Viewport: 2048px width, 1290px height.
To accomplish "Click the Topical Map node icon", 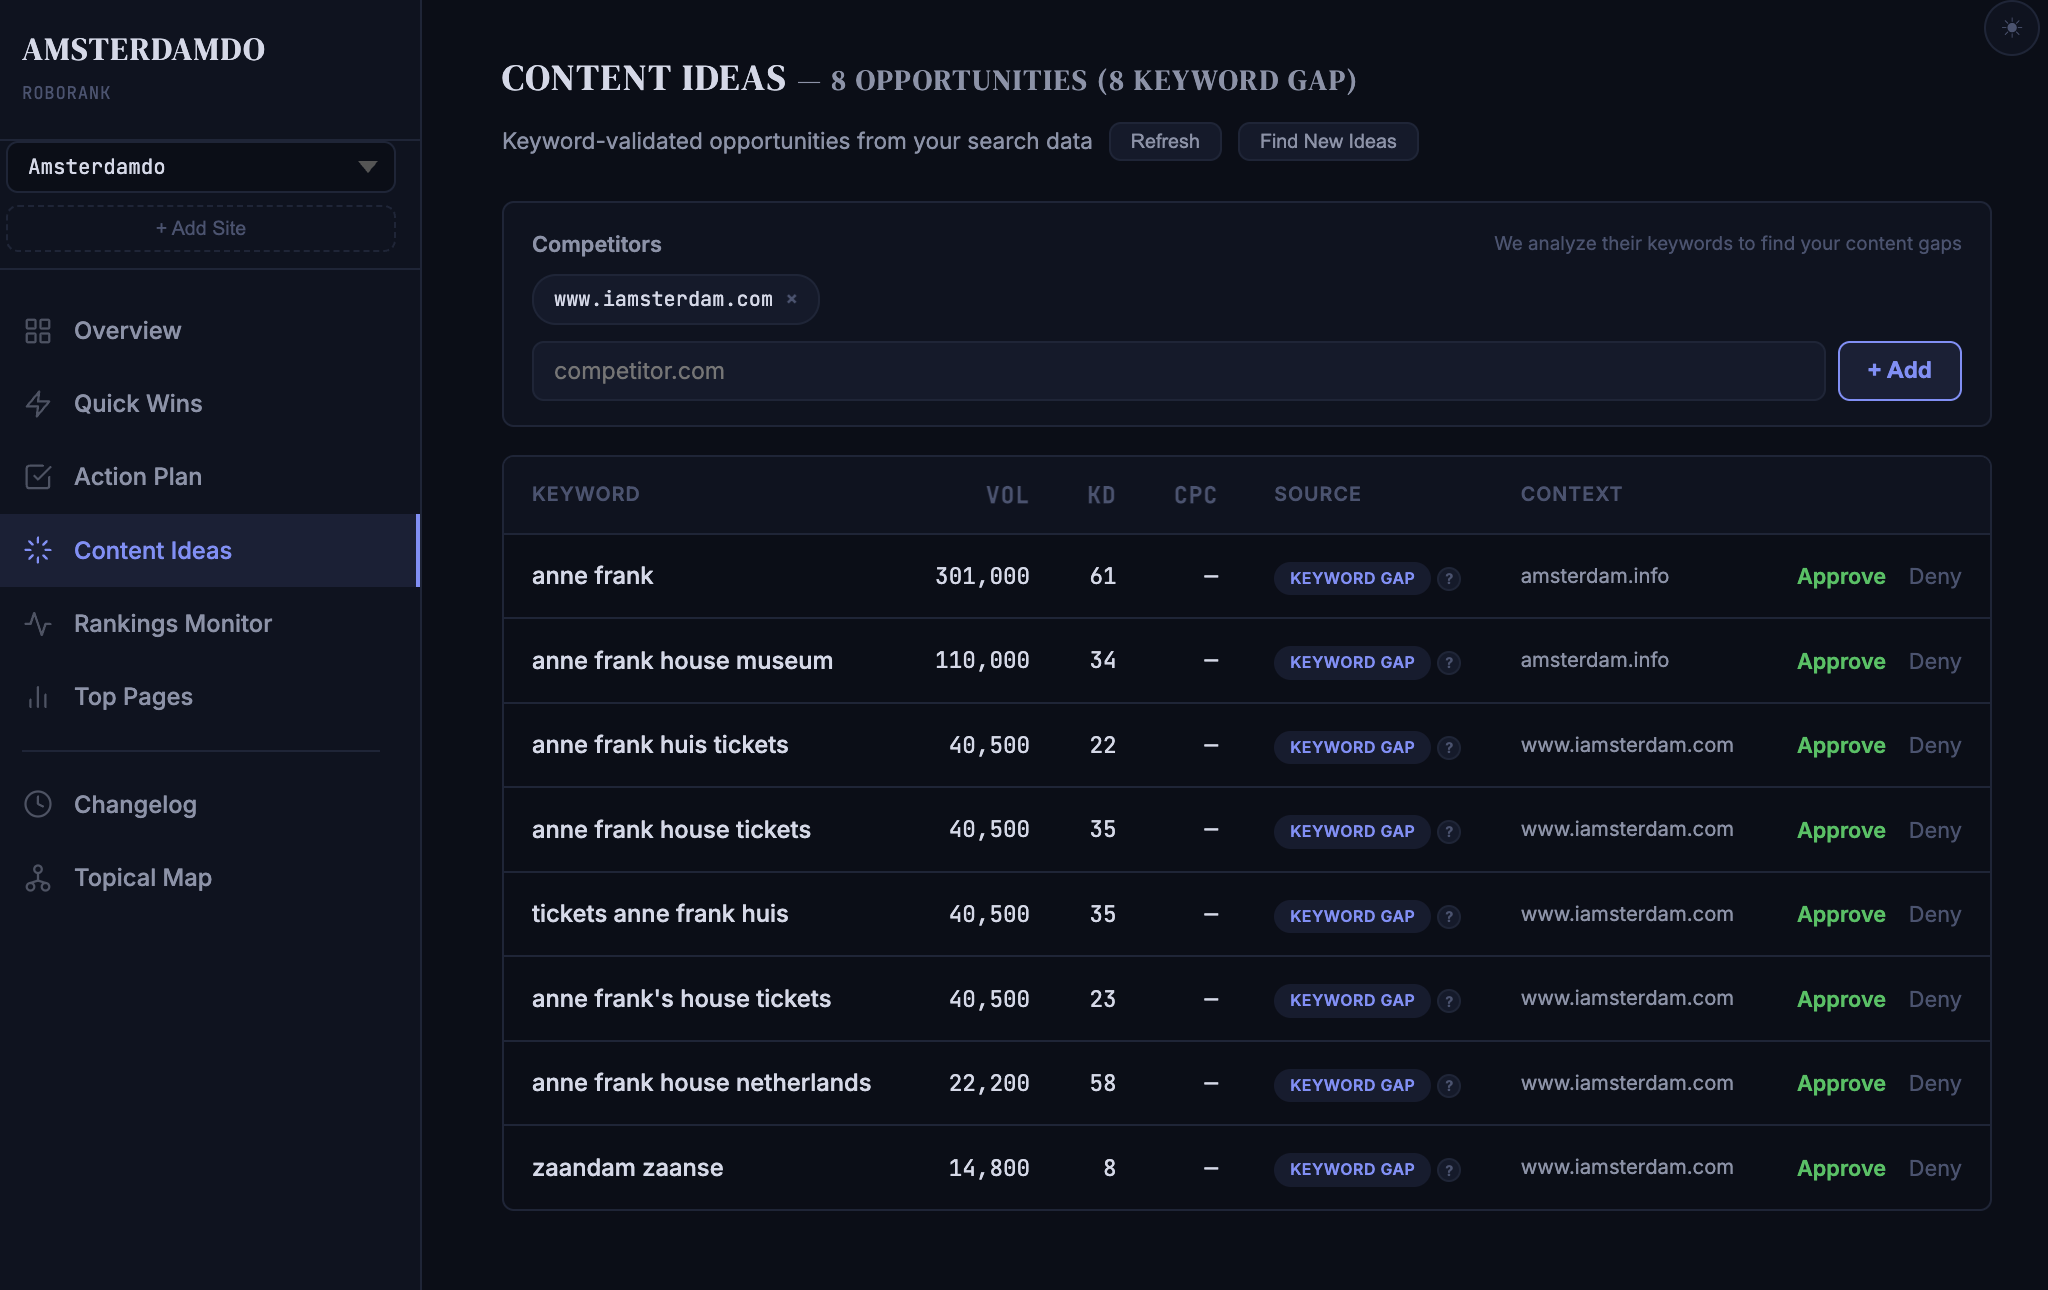I will click(x=38, y=877).
